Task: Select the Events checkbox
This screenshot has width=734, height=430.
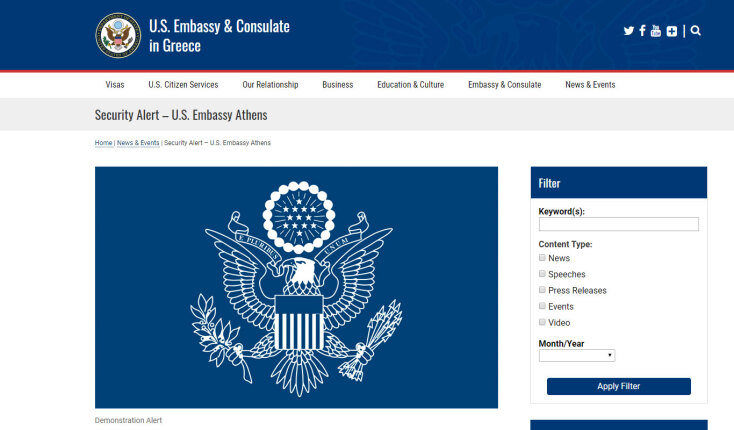Action: click(543, 306)
